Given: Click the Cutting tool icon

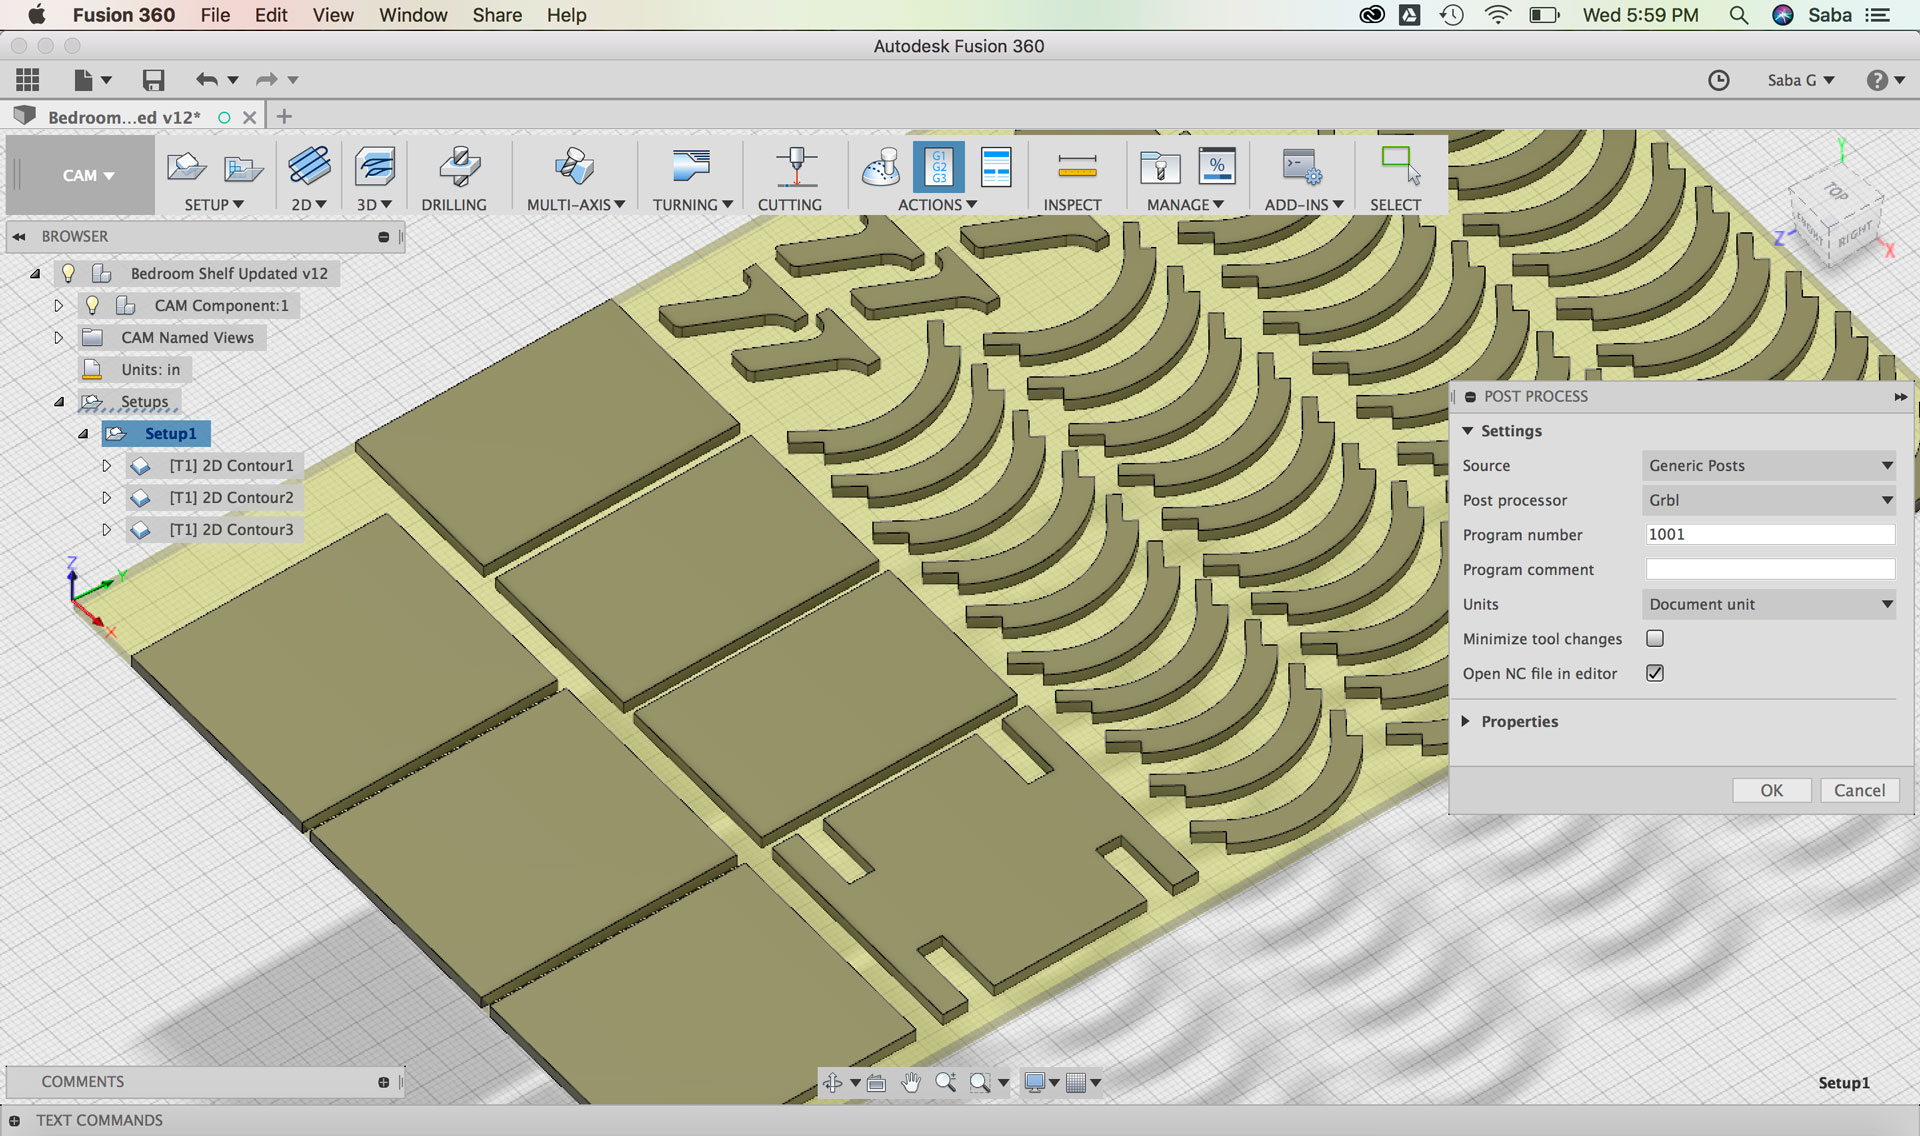Looking at the screenshot, I should point(795,167).
